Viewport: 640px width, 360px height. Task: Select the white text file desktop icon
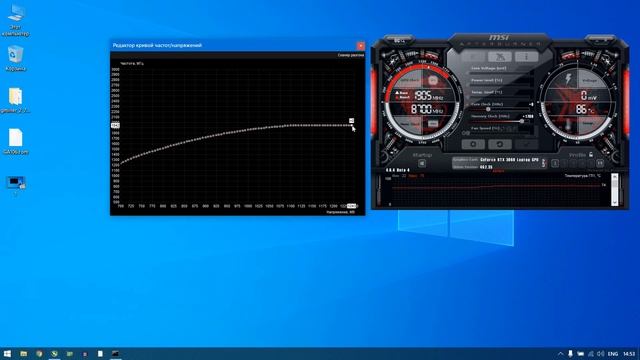[16, 142]
